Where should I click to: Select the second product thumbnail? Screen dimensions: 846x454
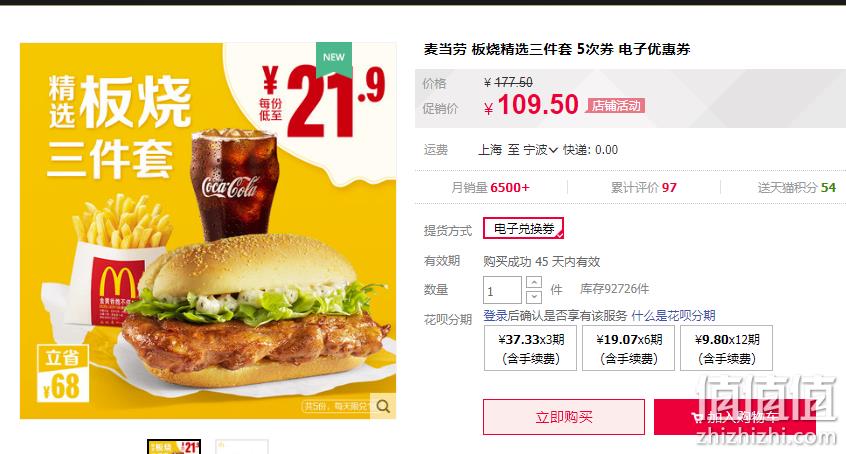click(x=242, y=447)
